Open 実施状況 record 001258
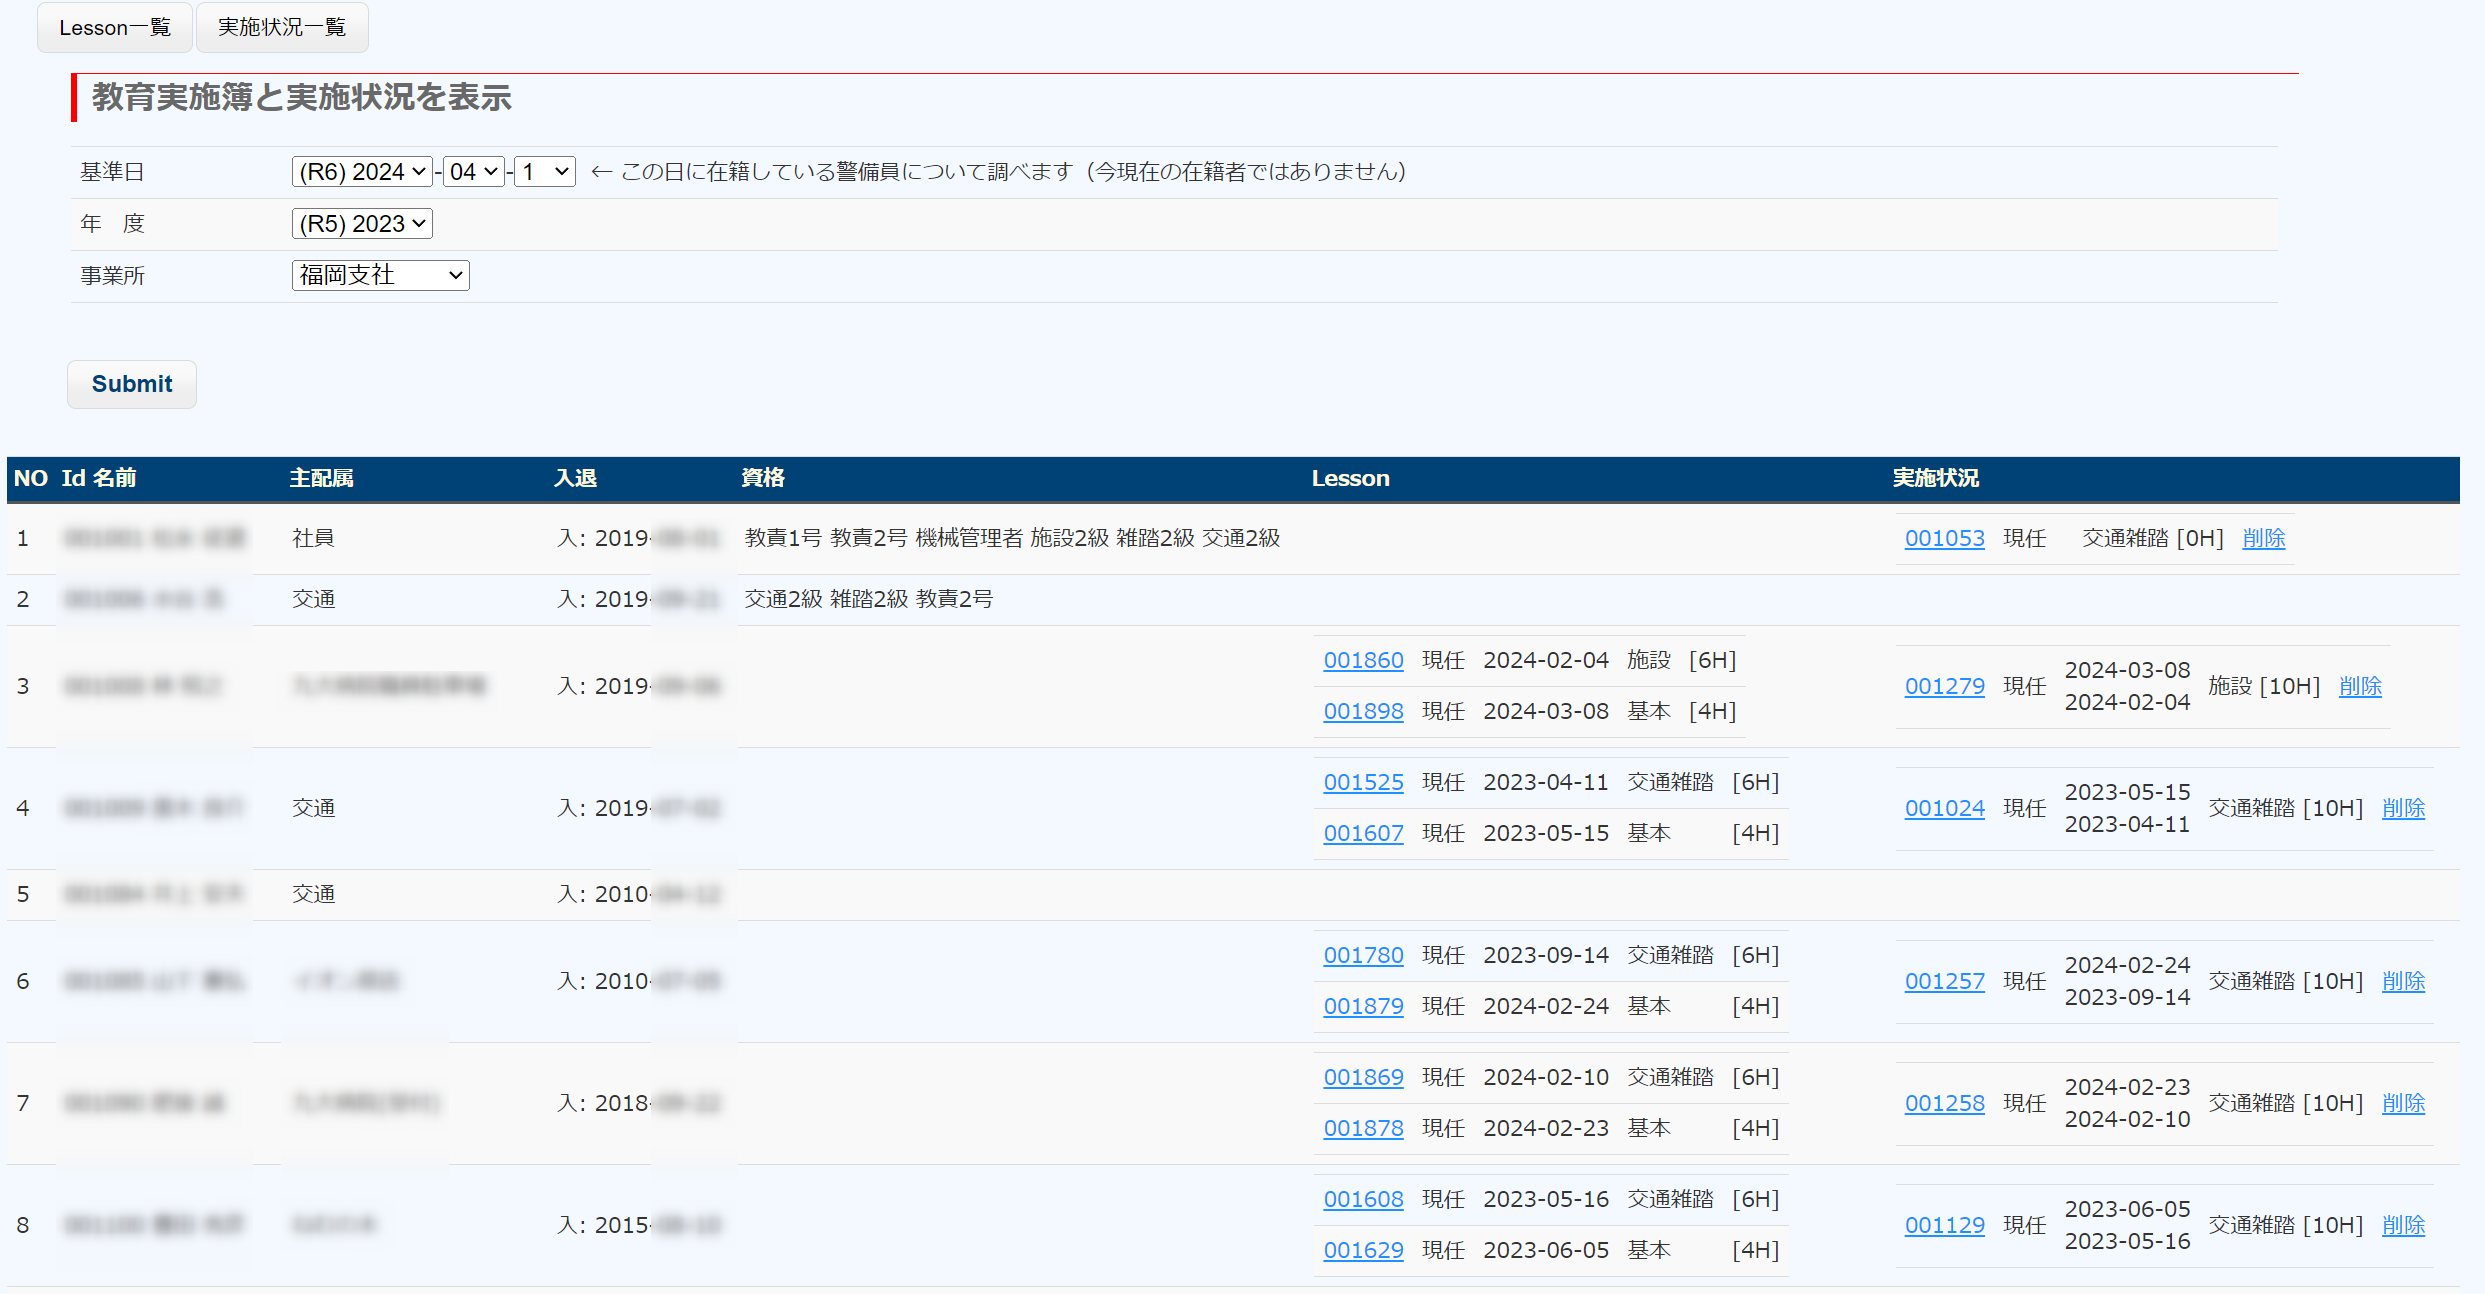The image size is (2485, 1294). coord(1944,1104)
